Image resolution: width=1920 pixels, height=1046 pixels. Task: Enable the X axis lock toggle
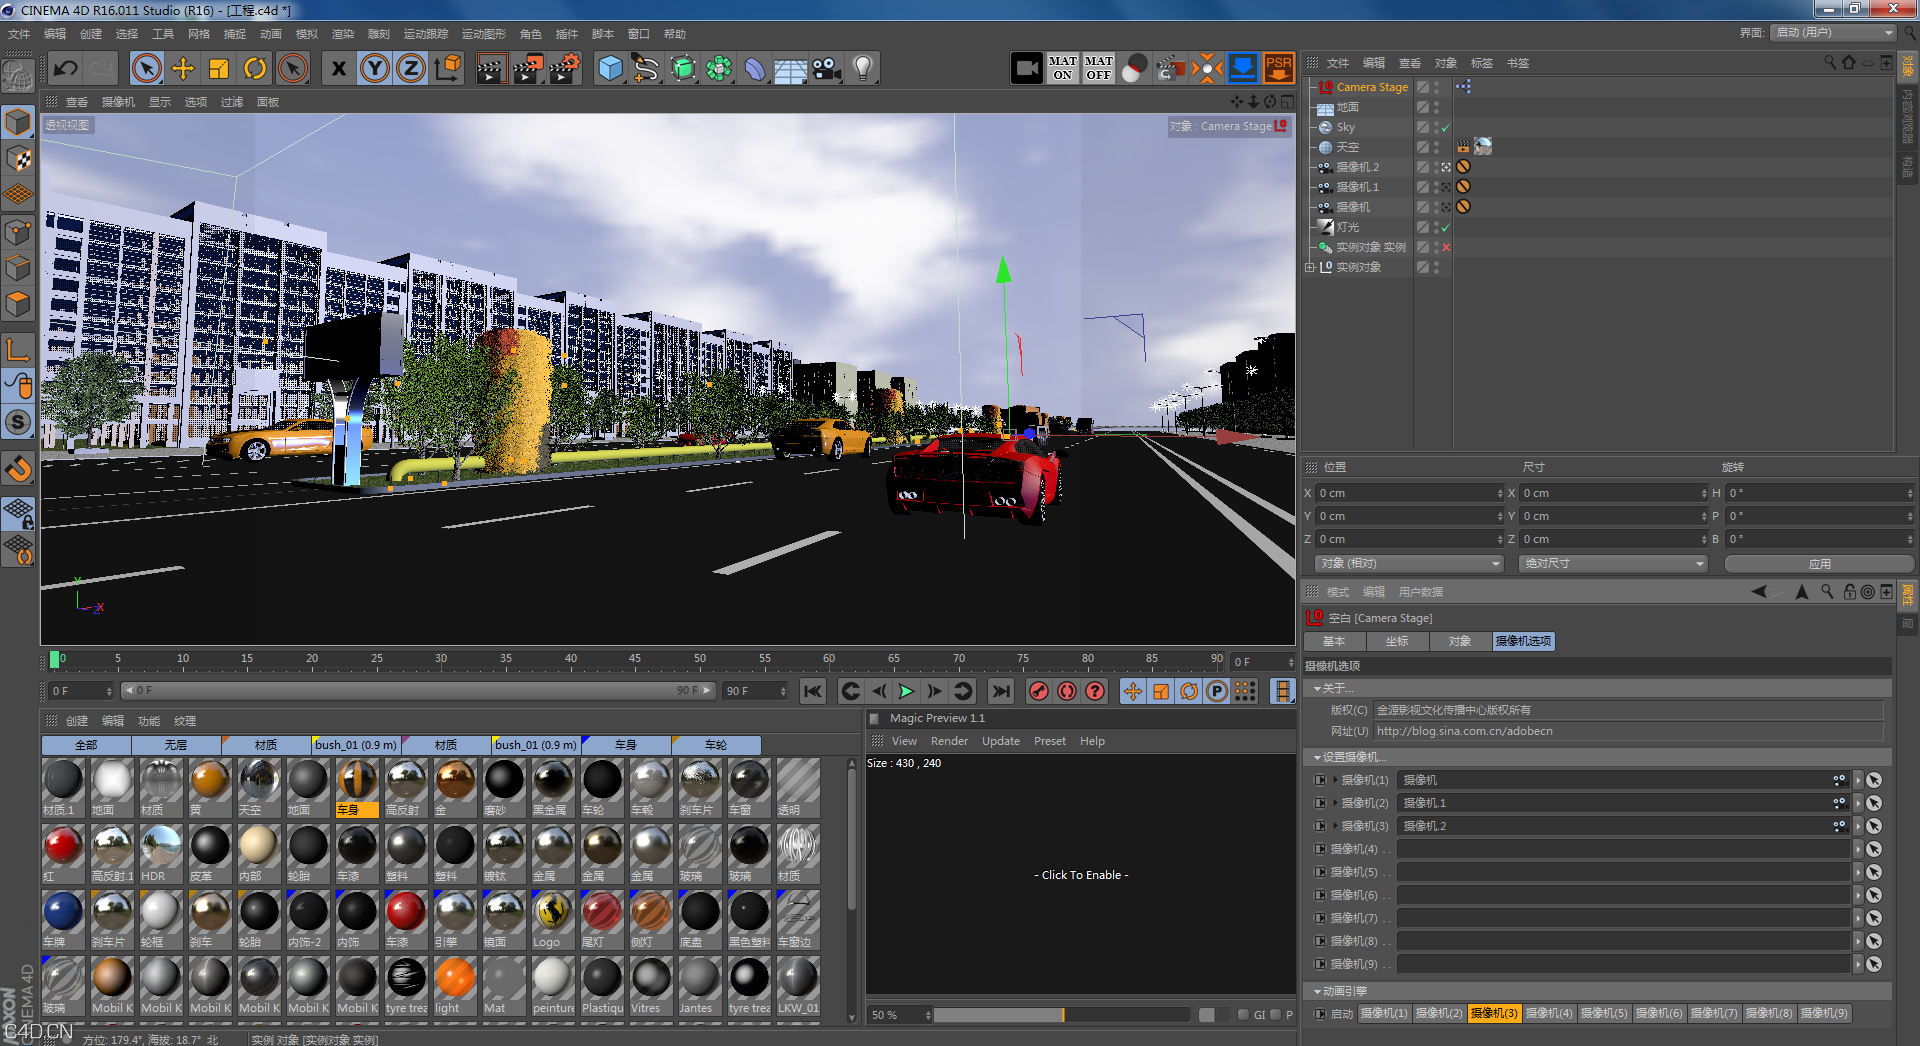click(338, 68)
